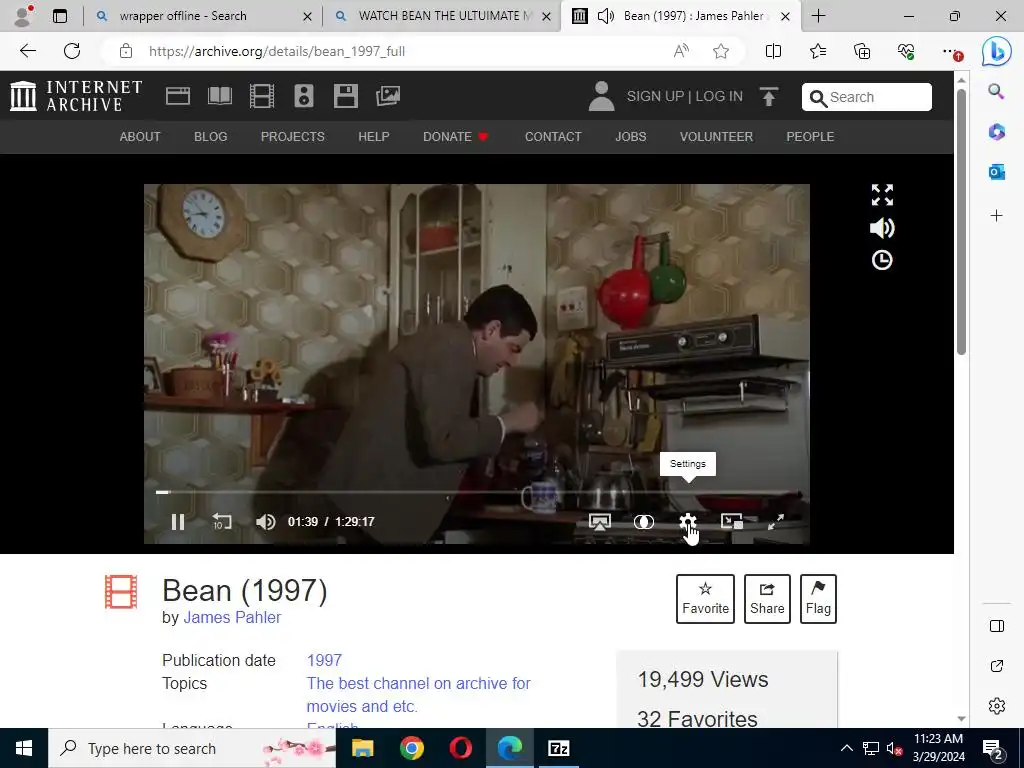This screenshot has height=768, width=1024.
Task: Open the Collections icon
Action: click(x=862, y=51)
